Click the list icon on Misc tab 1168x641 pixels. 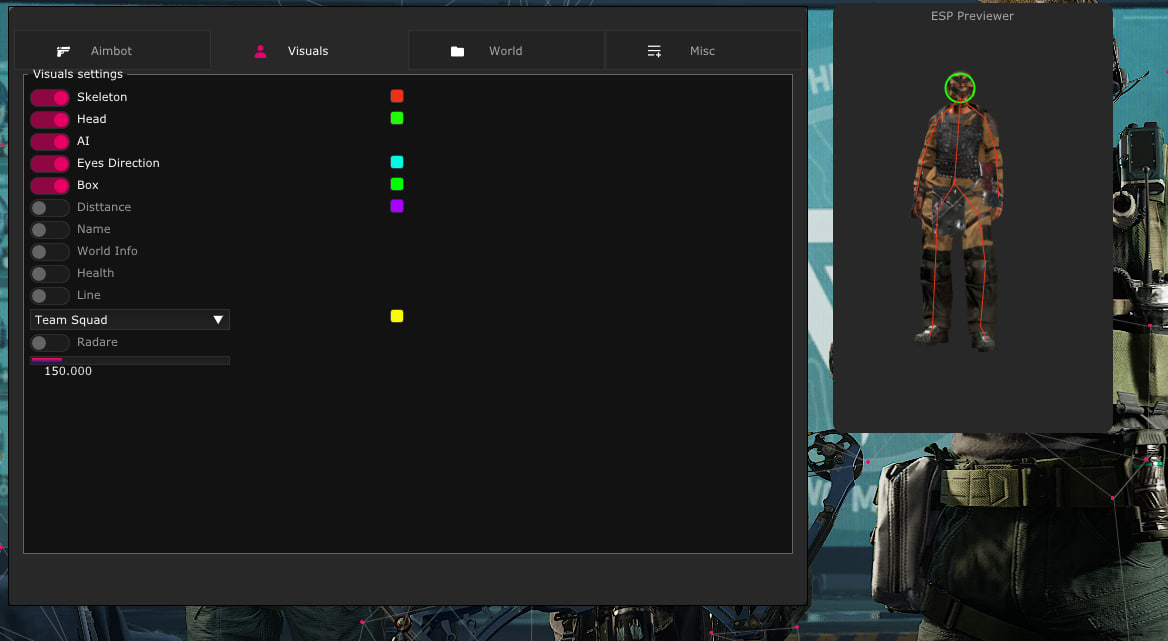pyautogui.click(x=654, y=51)
